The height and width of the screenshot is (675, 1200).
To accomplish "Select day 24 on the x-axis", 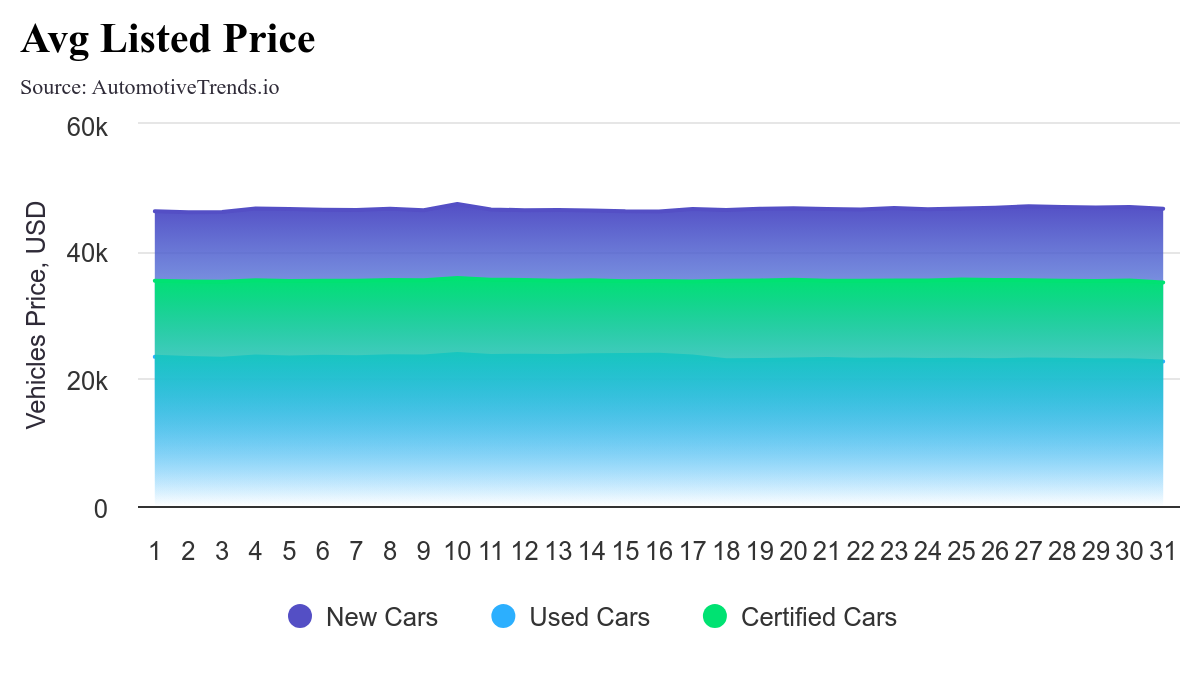I will [928, 551].
